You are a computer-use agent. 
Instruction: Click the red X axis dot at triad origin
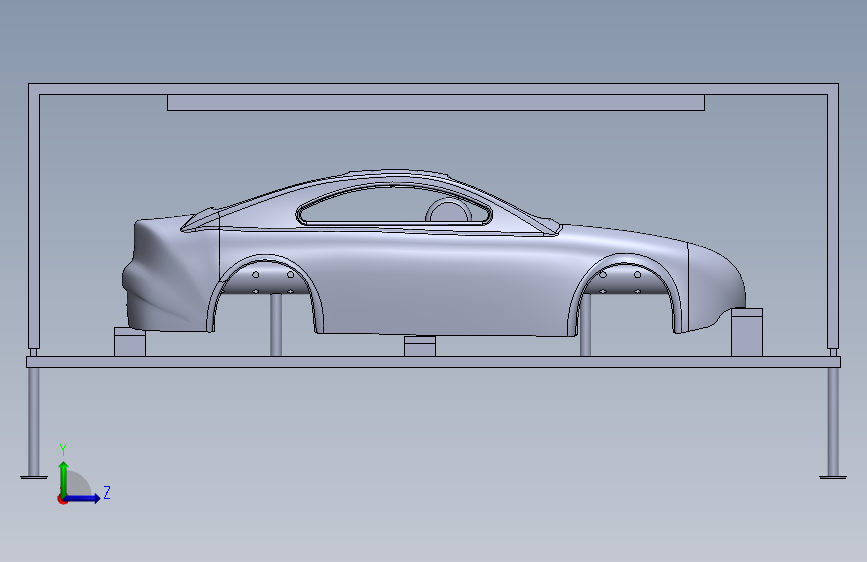[x=62, y=499]
